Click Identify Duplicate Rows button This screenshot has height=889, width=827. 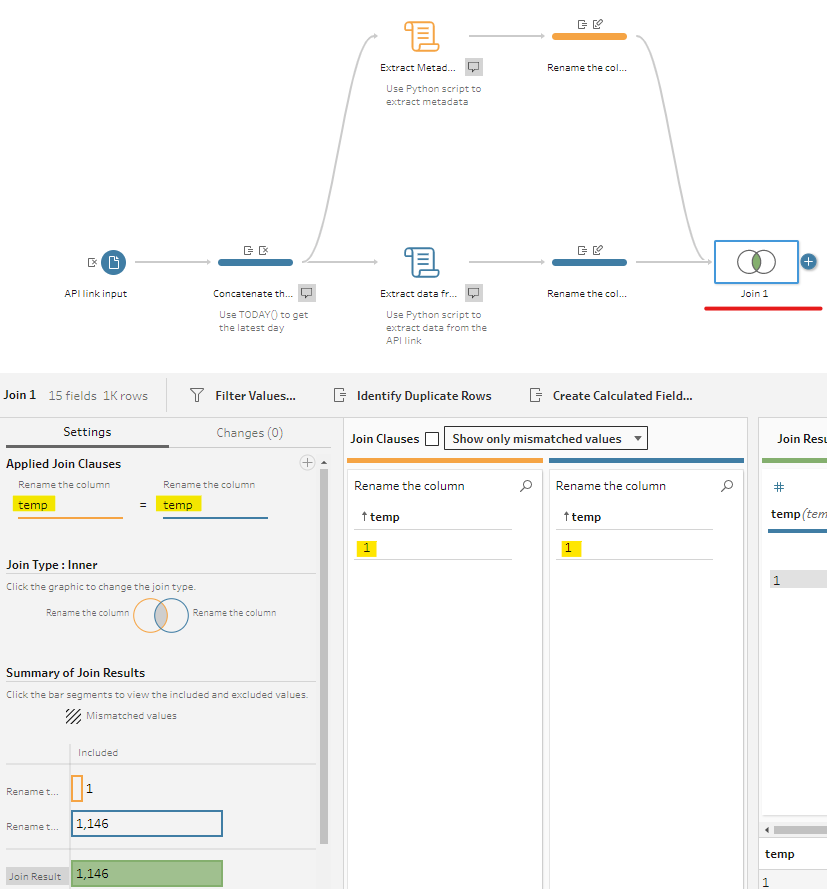click(x=413, y=396)
